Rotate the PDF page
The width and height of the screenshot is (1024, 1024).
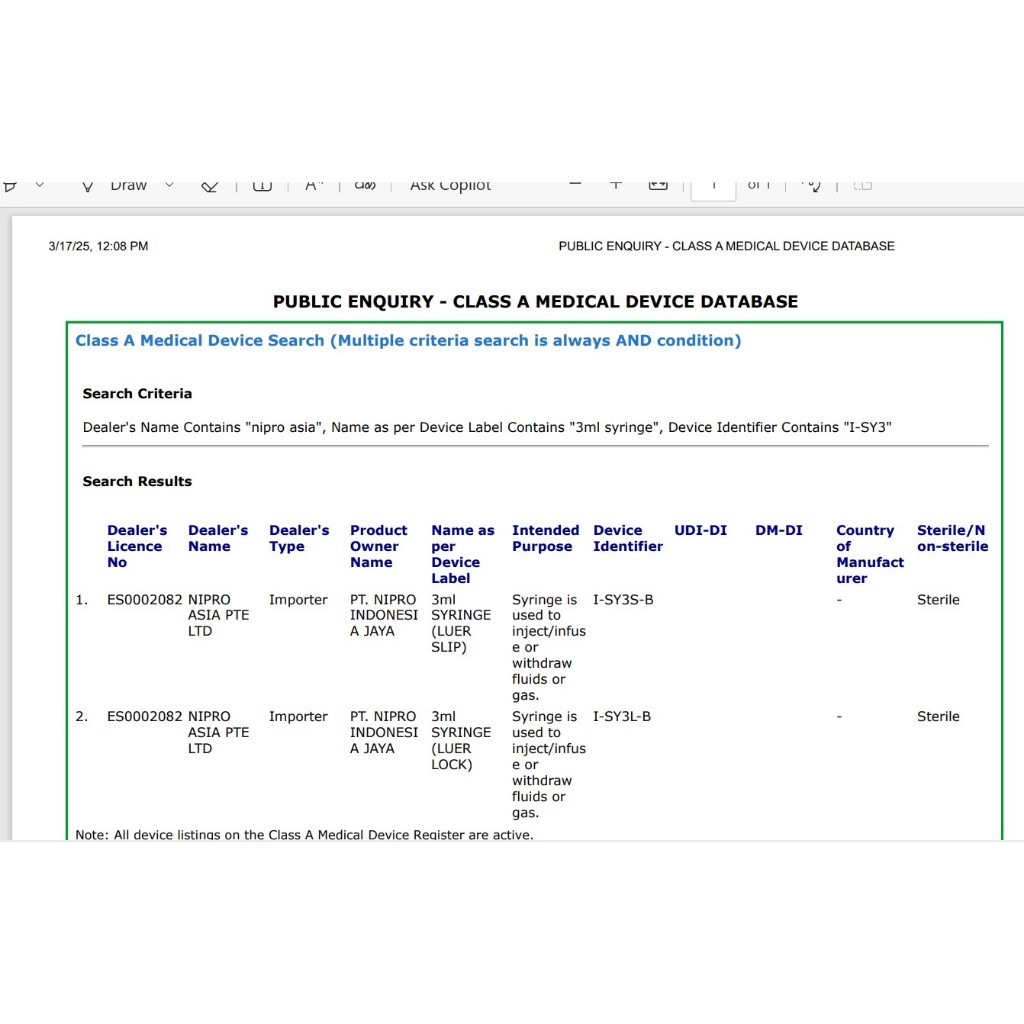[x=812, y=186]
